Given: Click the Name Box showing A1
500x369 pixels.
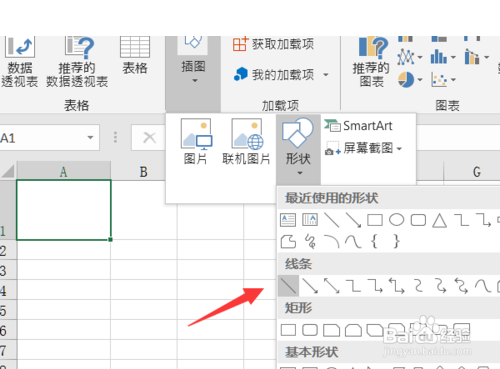Looking at the screenshot, I should [x=42, y=138].
